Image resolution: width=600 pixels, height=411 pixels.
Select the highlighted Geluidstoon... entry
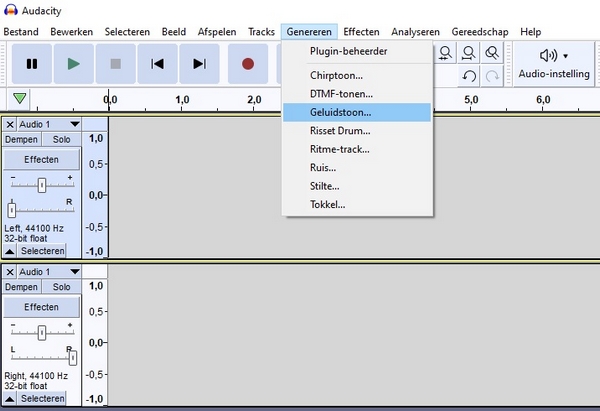tap(357, 112)
